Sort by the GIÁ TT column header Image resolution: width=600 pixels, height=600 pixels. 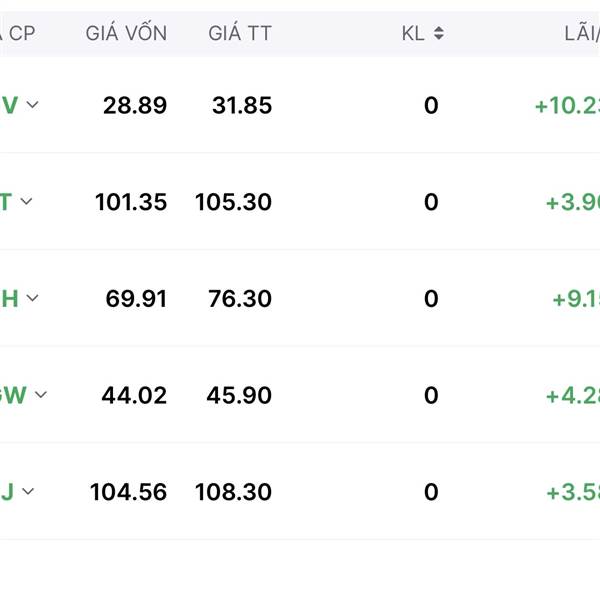[x=240, y=34]
